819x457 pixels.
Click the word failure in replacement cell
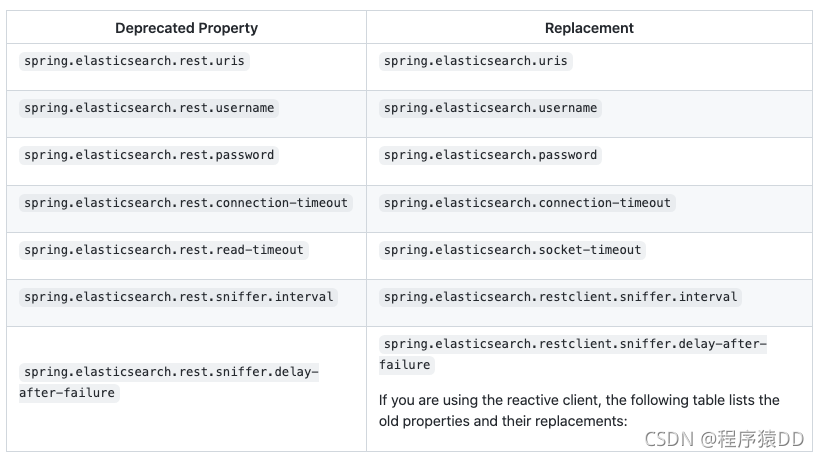405,365
